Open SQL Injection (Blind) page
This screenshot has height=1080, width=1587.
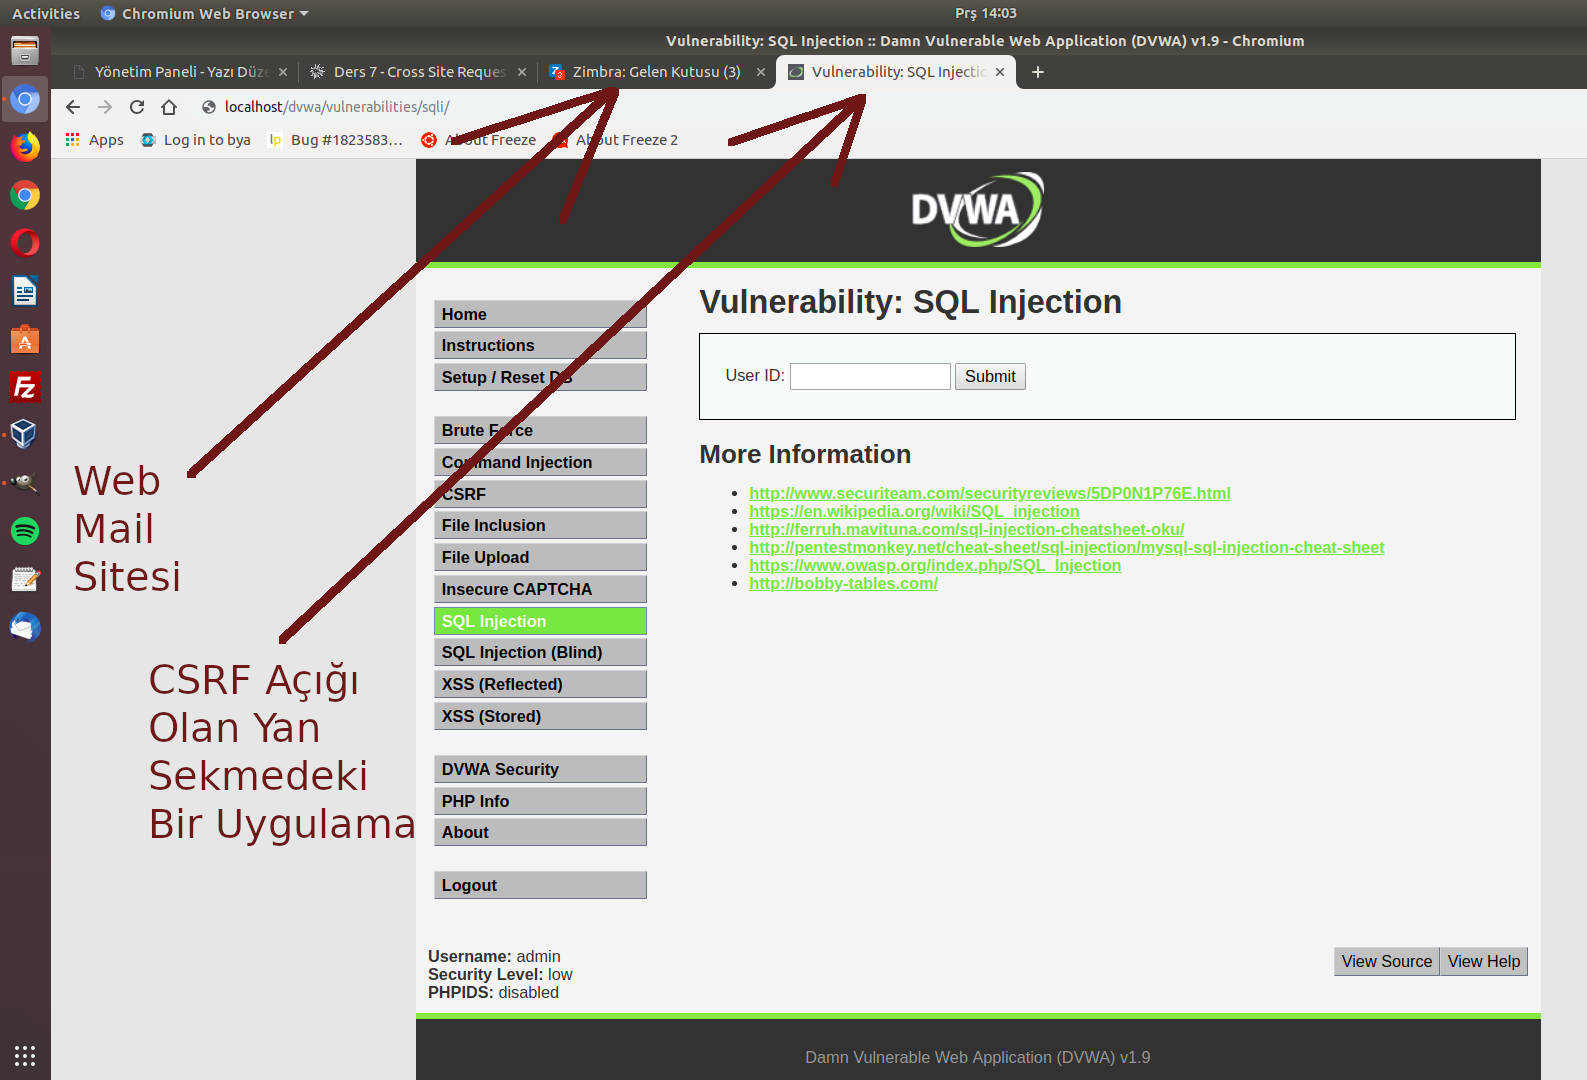click(x=540, y=652)
